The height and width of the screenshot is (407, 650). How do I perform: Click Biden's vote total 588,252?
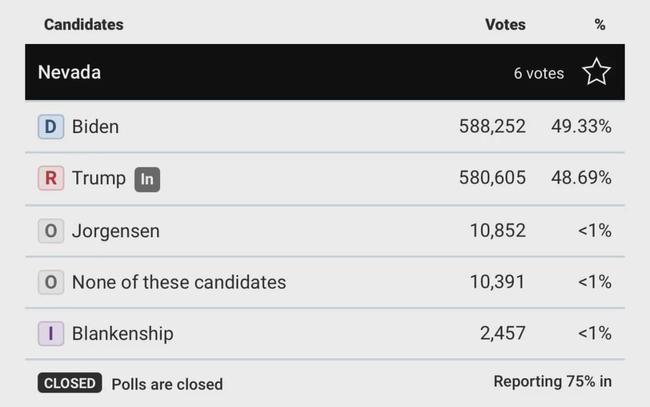click(491, 127)
